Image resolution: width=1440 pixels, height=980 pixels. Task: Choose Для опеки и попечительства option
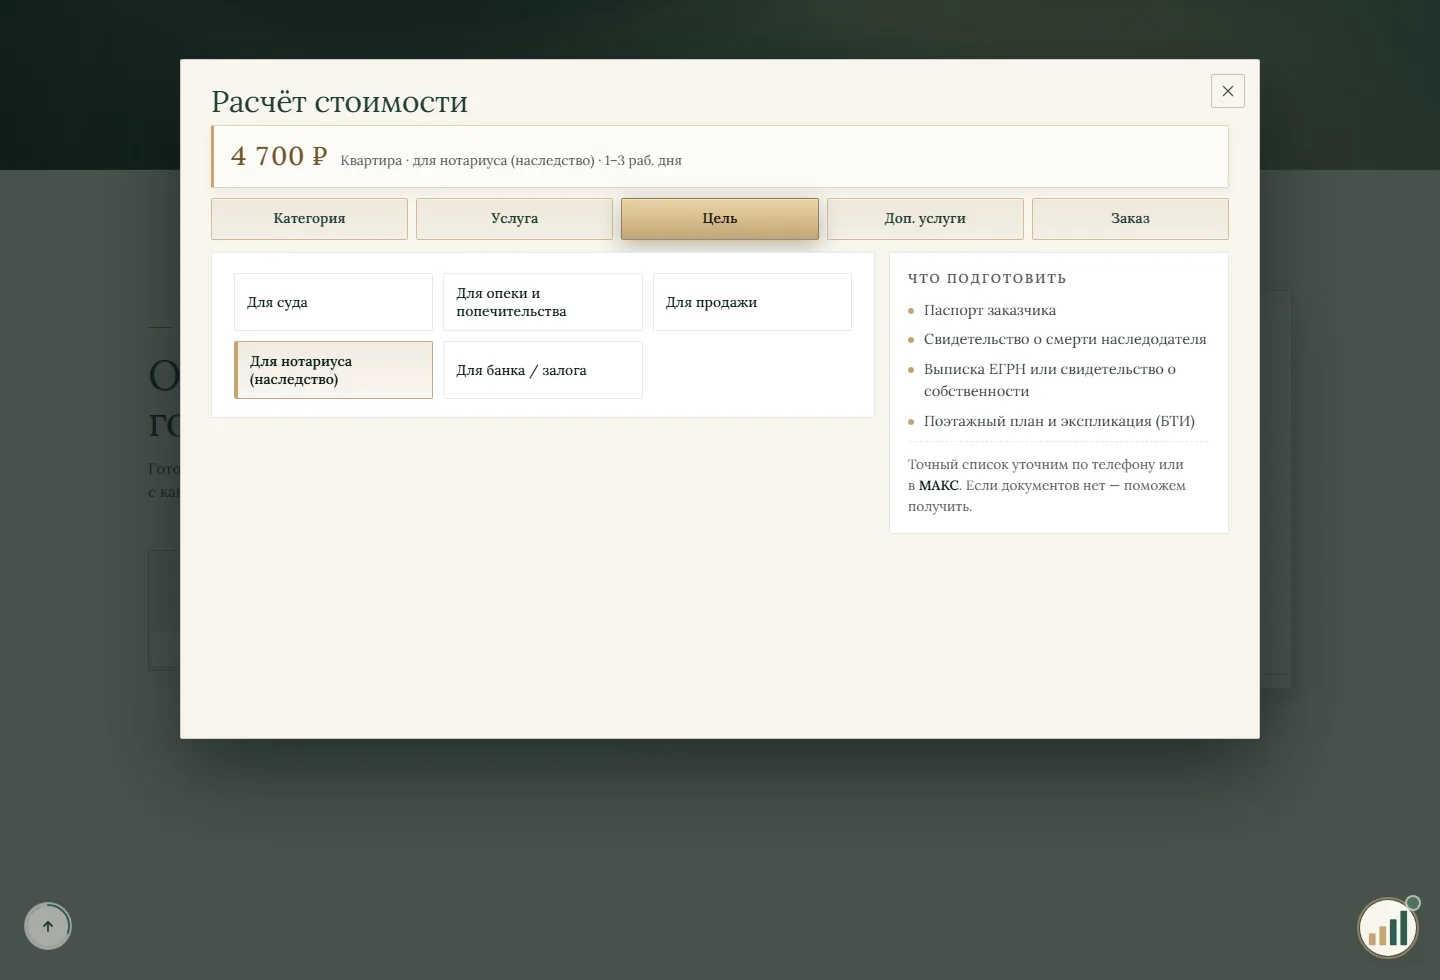click(543, 302)
